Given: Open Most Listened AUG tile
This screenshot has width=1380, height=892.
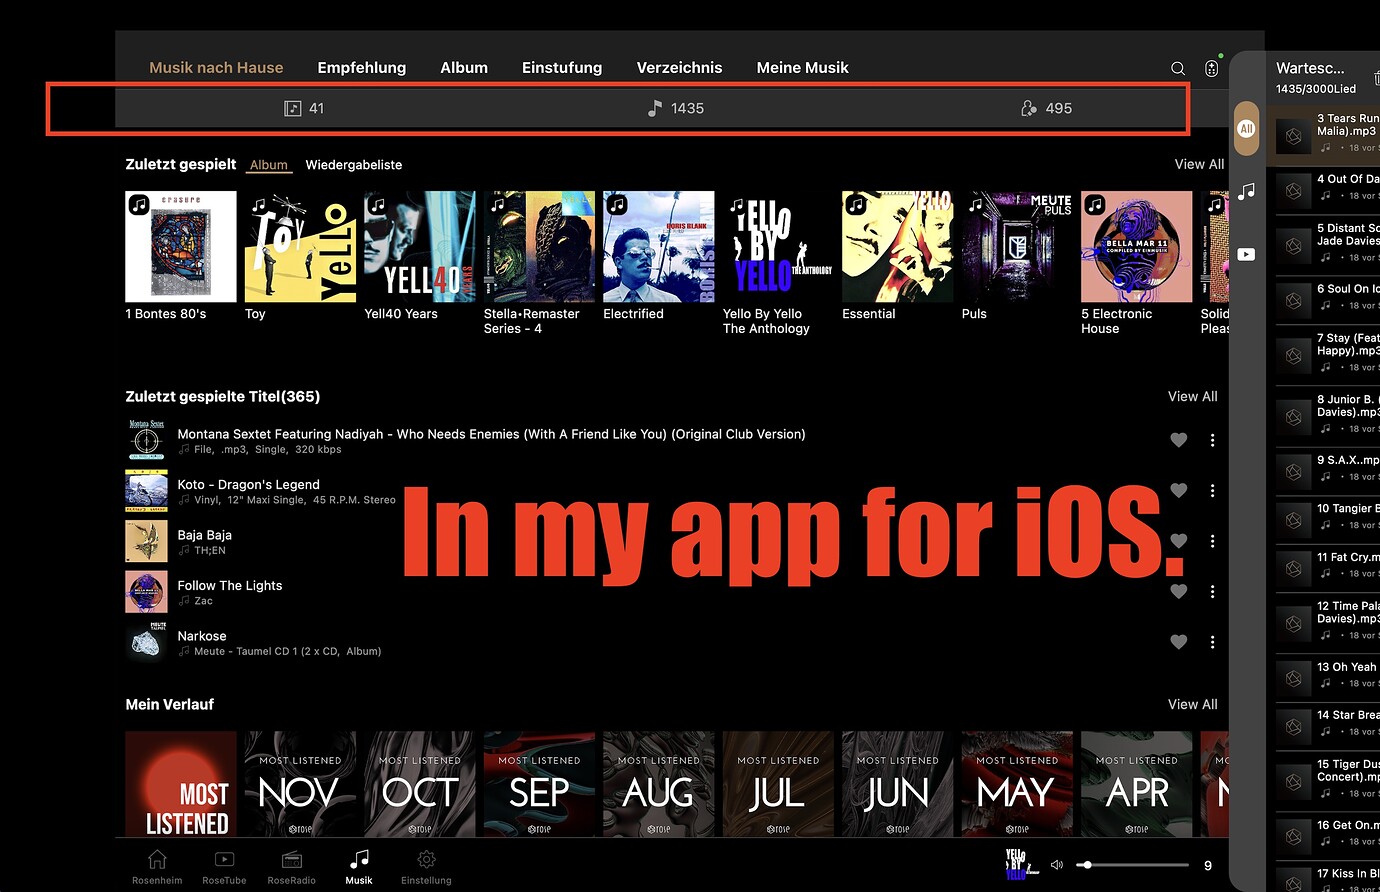Looking at the screenshot, I should click(x=659, y=784).
